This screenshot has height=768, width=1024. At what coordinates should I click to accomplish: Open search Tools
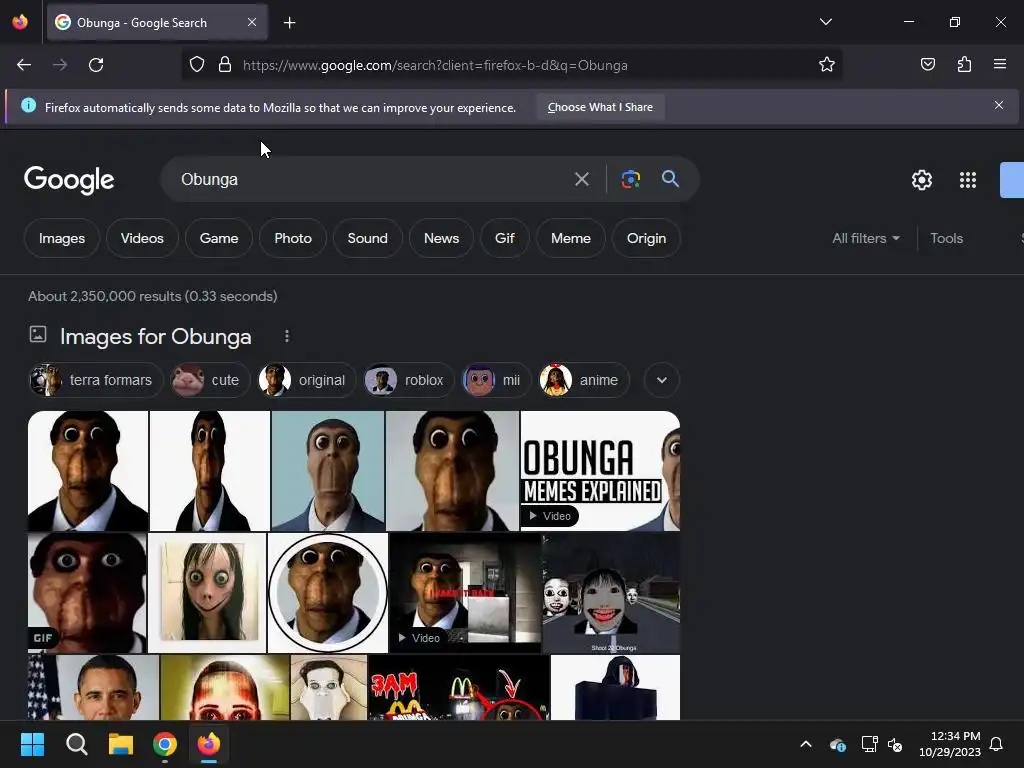point(946,238)
